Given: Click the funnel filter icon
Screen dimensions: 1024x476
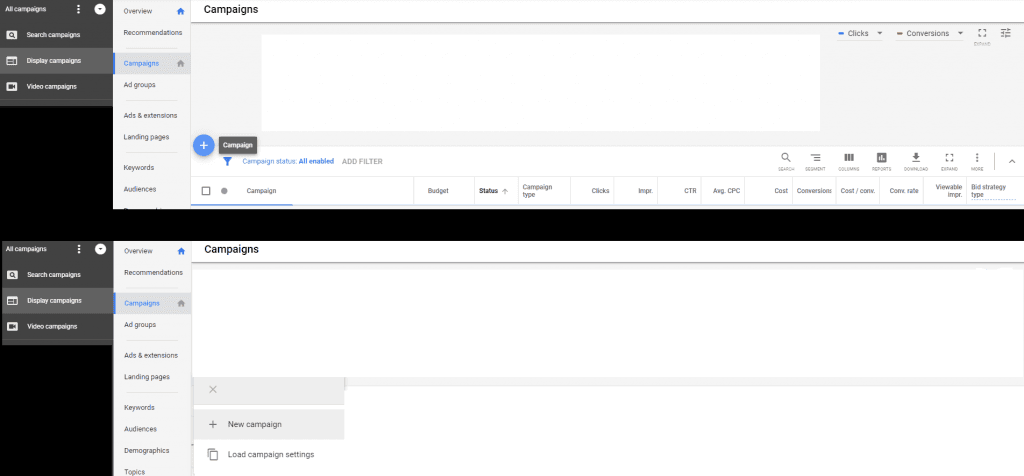Looking at the screenshot, I should 227,161.
